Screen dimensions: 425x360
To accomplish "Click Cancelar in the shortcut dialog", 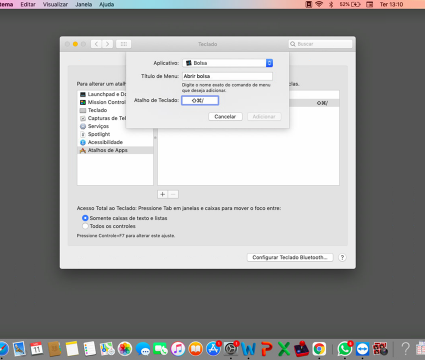I will click(x=225, y=117).
